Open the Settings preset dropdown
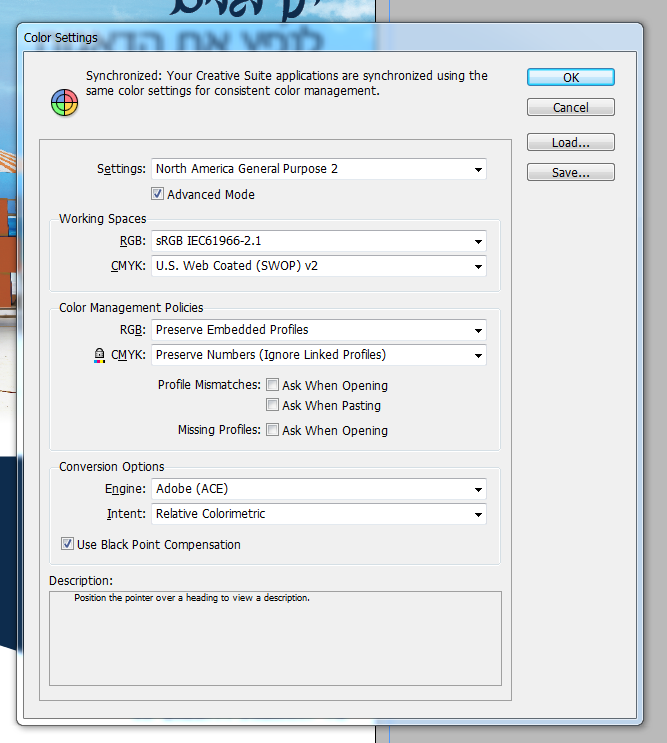This screenshot has height=743, width=667. (x=319, y=169)
